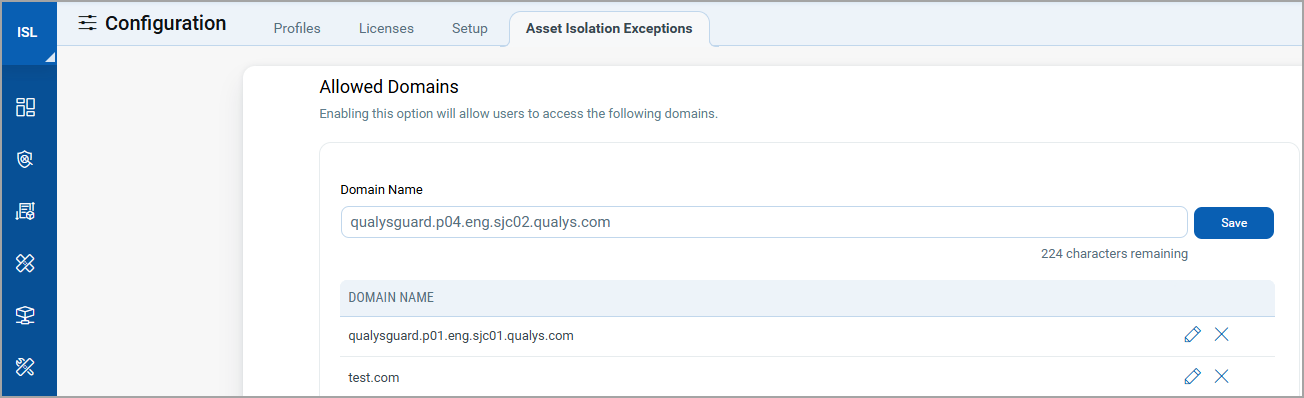Screen dimensions: 1304x398
Task: Open the ISL module picker
Action: 28,33
